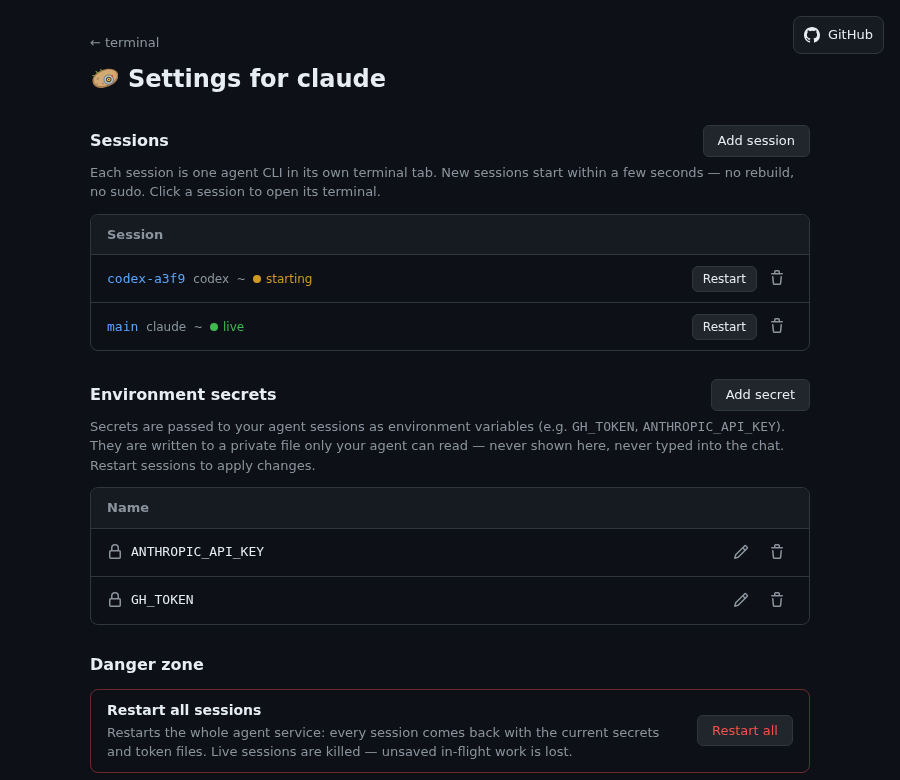Click the Sessions section heading
Screen dimensions: 900x780
pyautogui.click(x=129, y=141)
